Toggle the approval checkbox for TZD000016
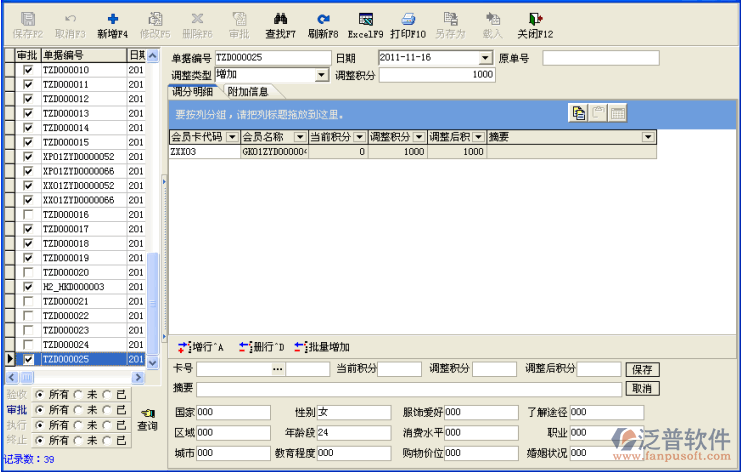741x472 pixels. point(28,215)
